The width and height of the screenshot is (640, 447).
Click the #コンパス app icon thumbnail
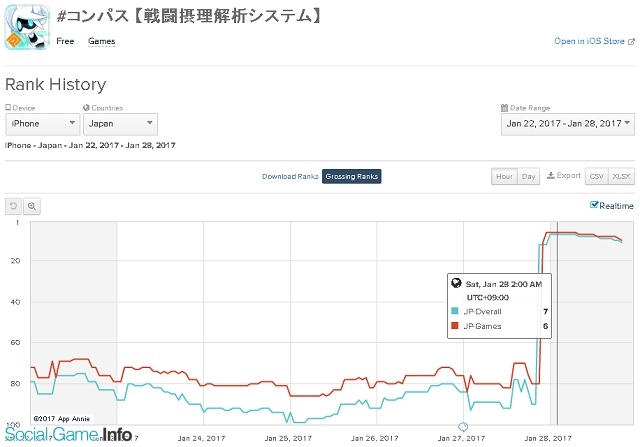click(x=28, y=26)
